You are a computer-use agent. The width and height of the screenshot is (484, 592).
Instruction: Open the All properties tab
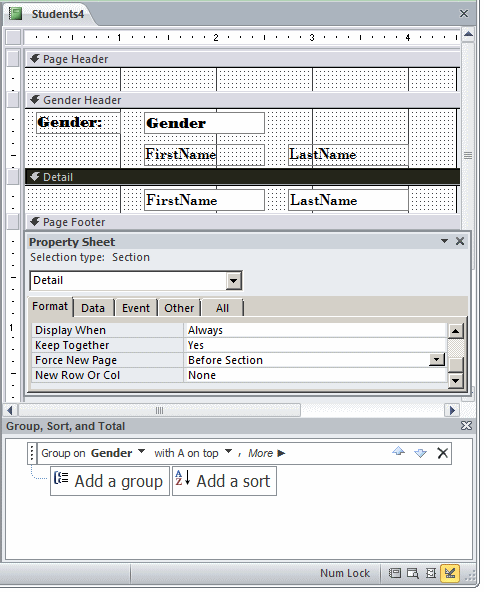tap(222, 308)
